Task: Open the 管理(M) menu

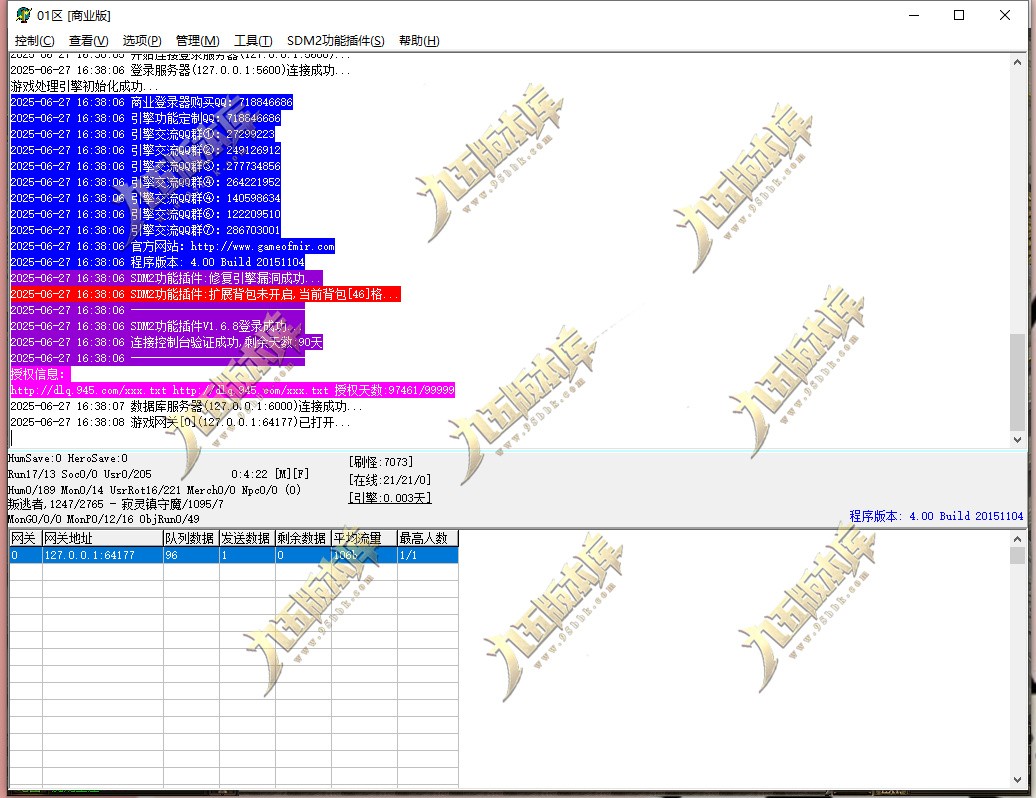Action: click(x=198, y=41)
